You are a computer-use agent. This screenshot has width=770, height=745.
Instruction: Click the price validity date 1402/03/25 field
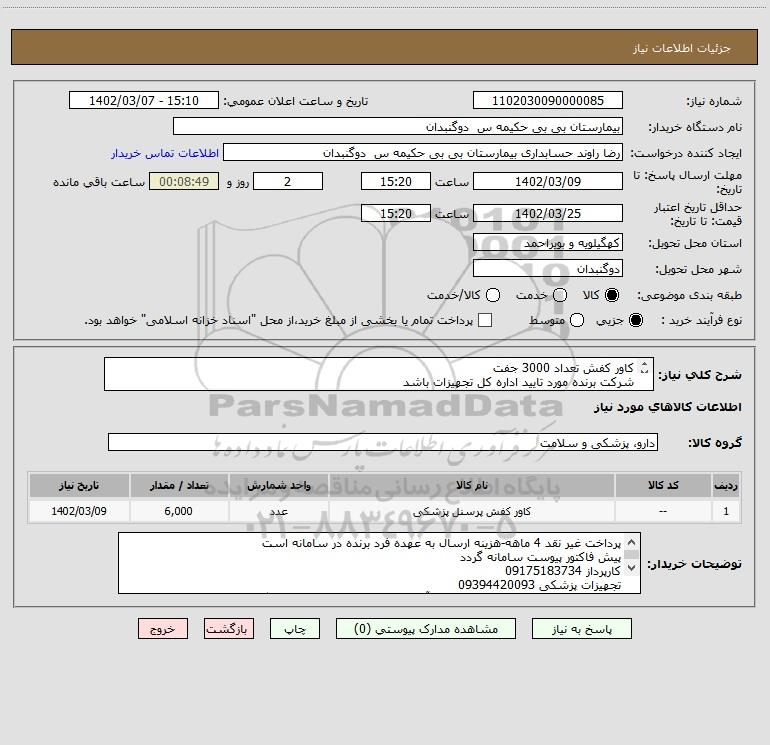pyautogui.click(x=548, y=213)
